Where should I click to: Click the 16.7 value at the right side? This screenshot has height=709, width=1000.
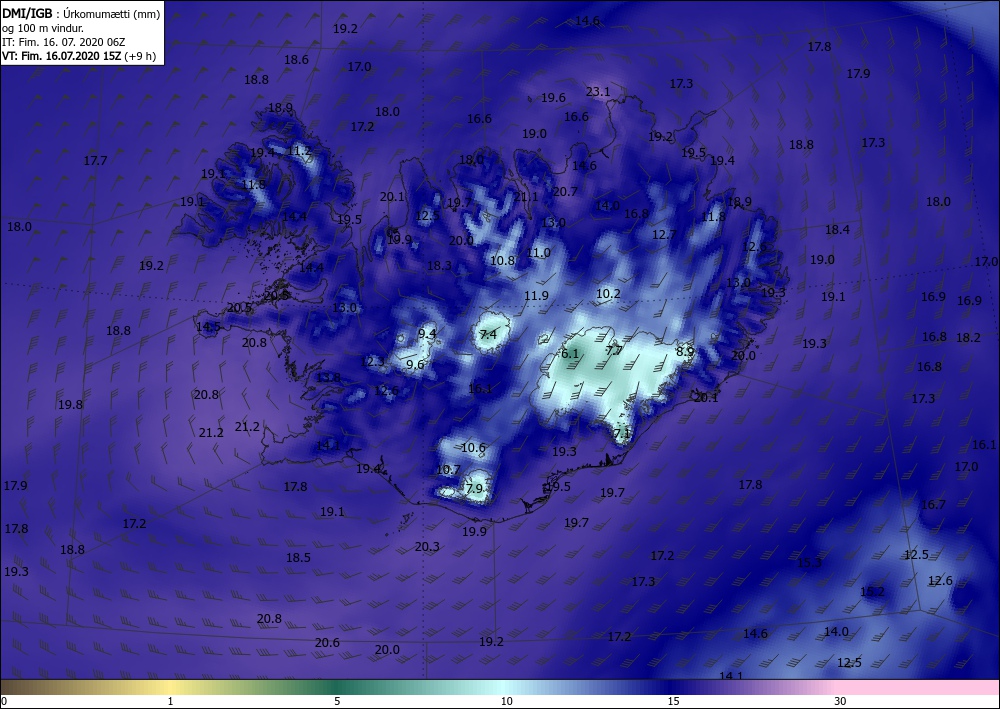[933, 505]
